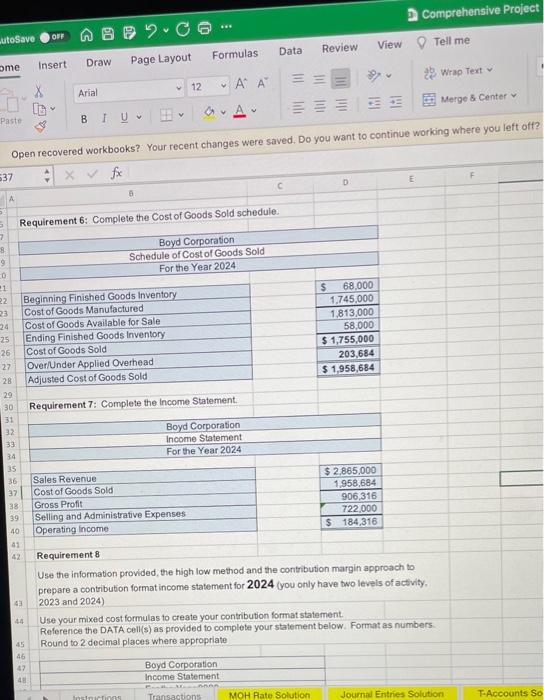
Task: Switch to Page Layout tab
Action: [161, 58]
